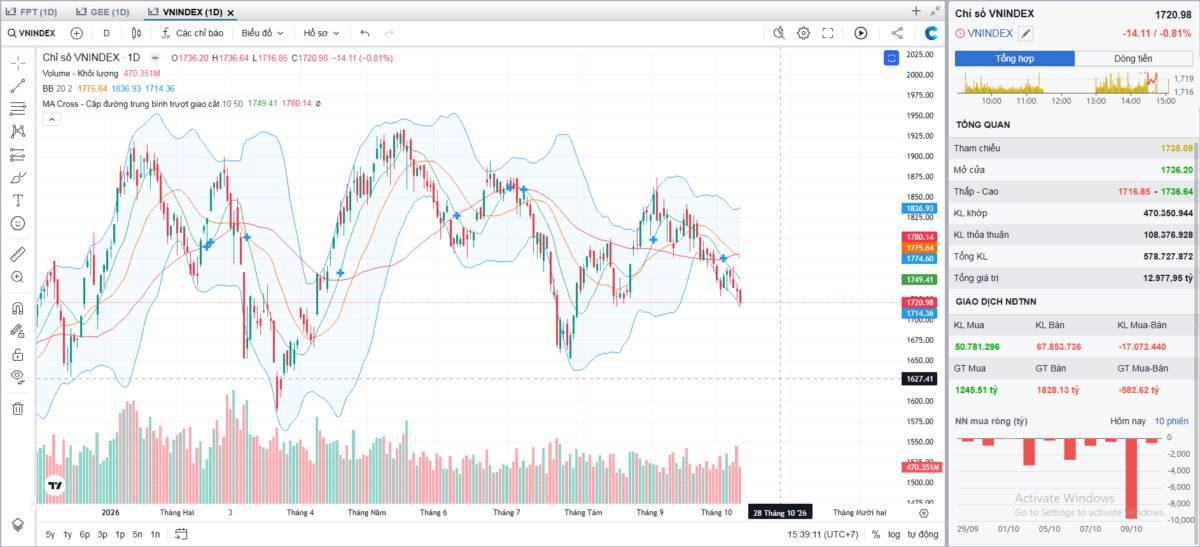Image resolution: width=1200 pixels, height=547 pixels.
Task: Toggle percentage scale mode
Action: click(876, 534)
